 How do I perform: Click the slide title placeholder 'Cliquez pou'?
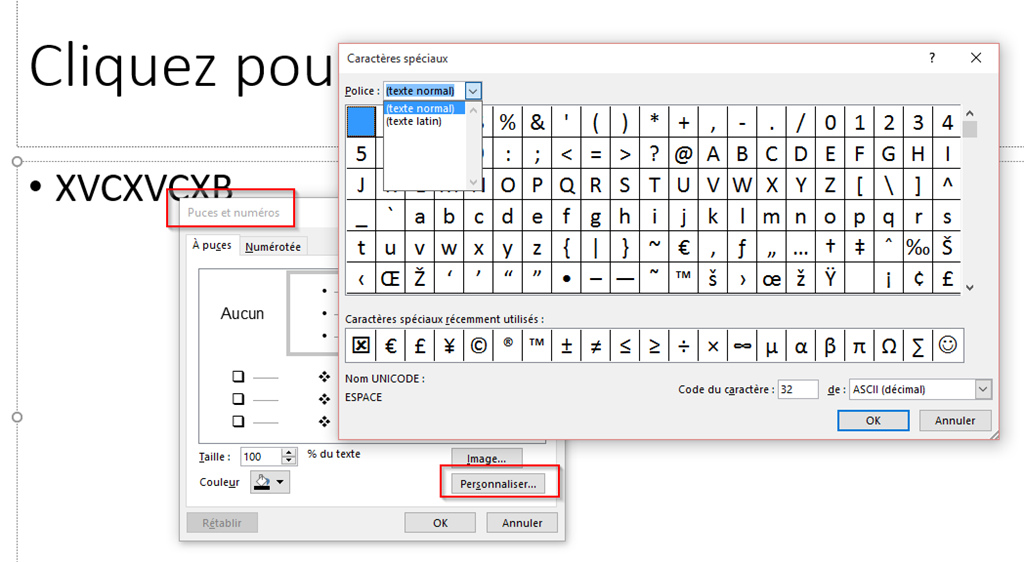pos(181,67)
